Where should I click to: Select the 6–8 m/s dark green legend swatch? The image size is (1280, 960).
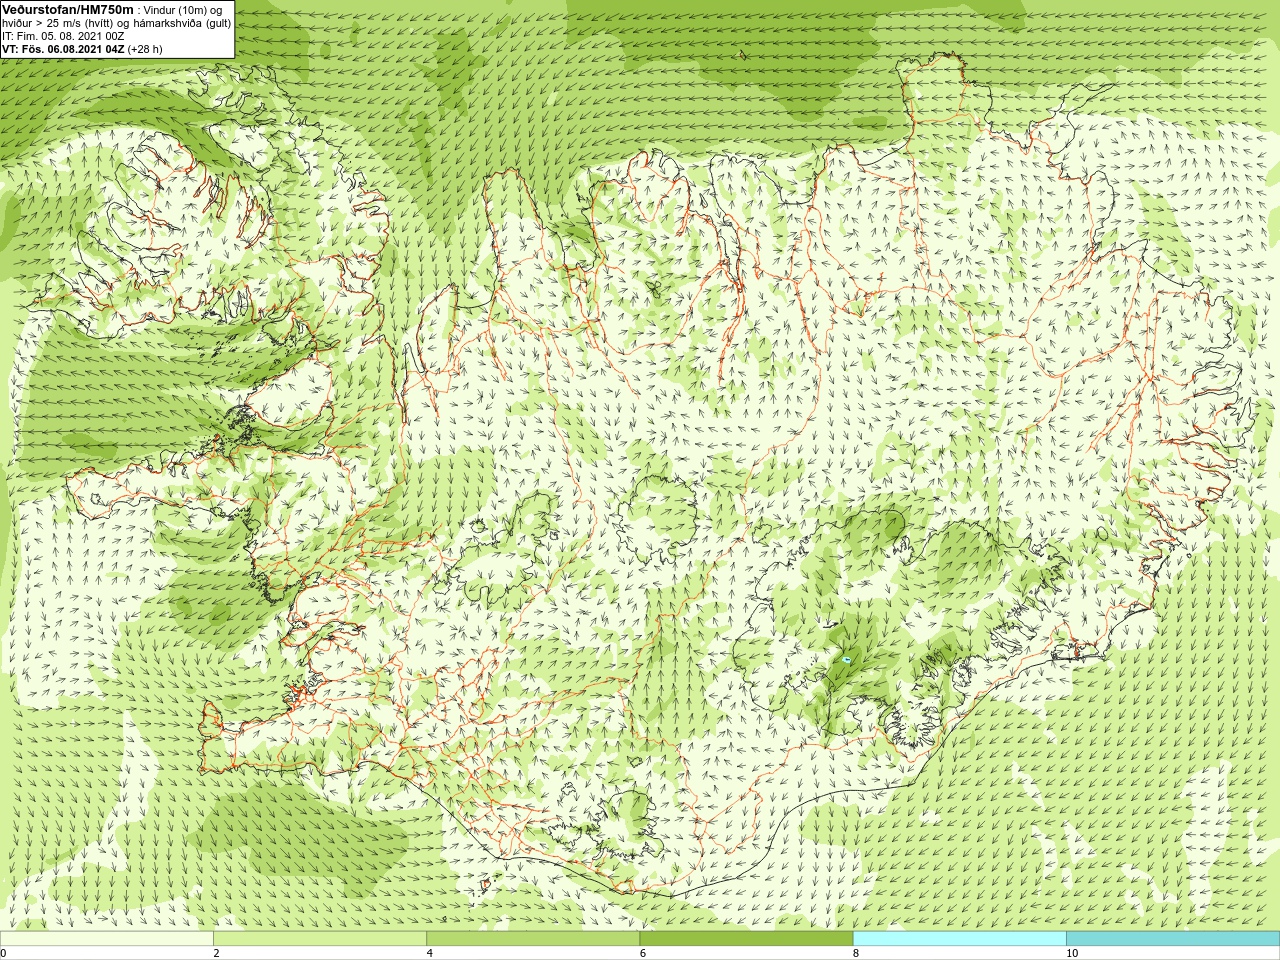point(746,939)
